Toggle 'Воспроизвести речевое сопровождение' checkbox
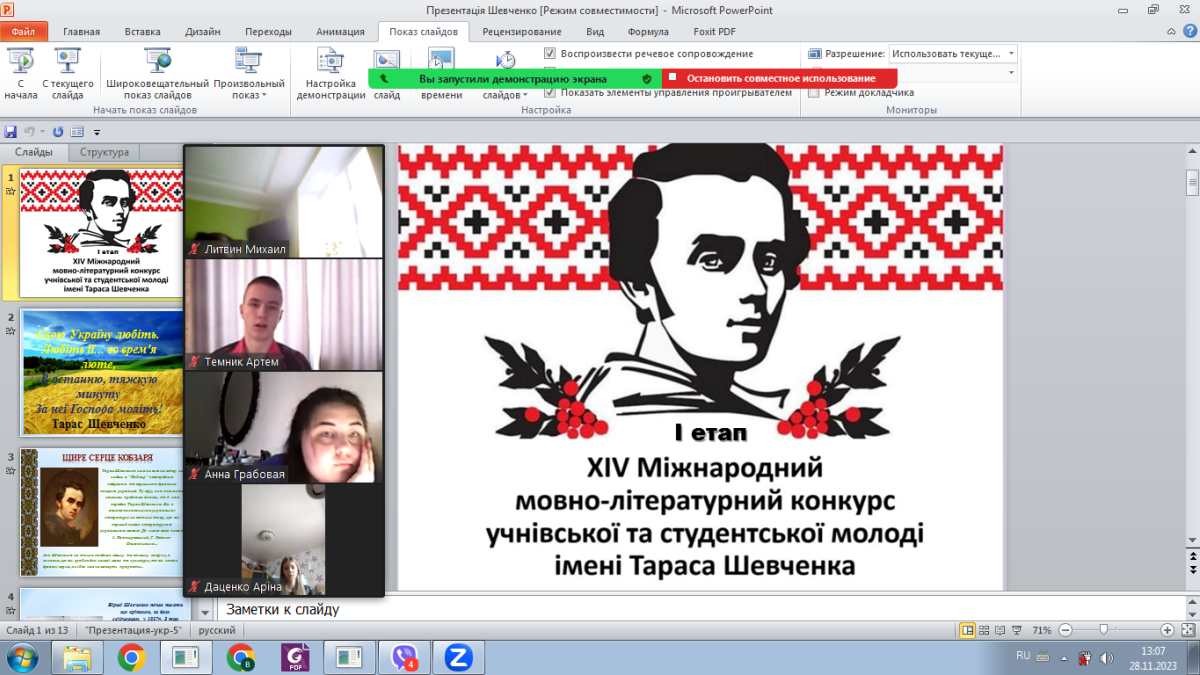1200x675 pixels. (x=551, y=54)
